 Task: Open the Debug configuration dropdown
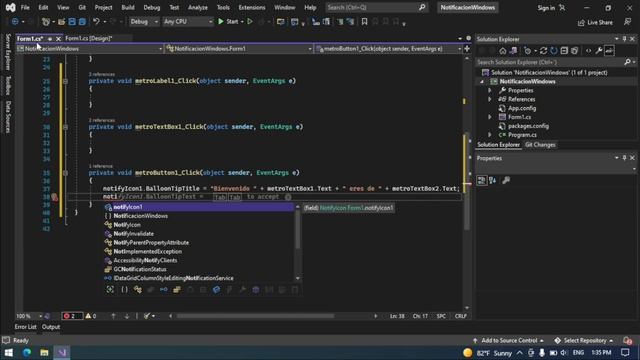point(144,22)
